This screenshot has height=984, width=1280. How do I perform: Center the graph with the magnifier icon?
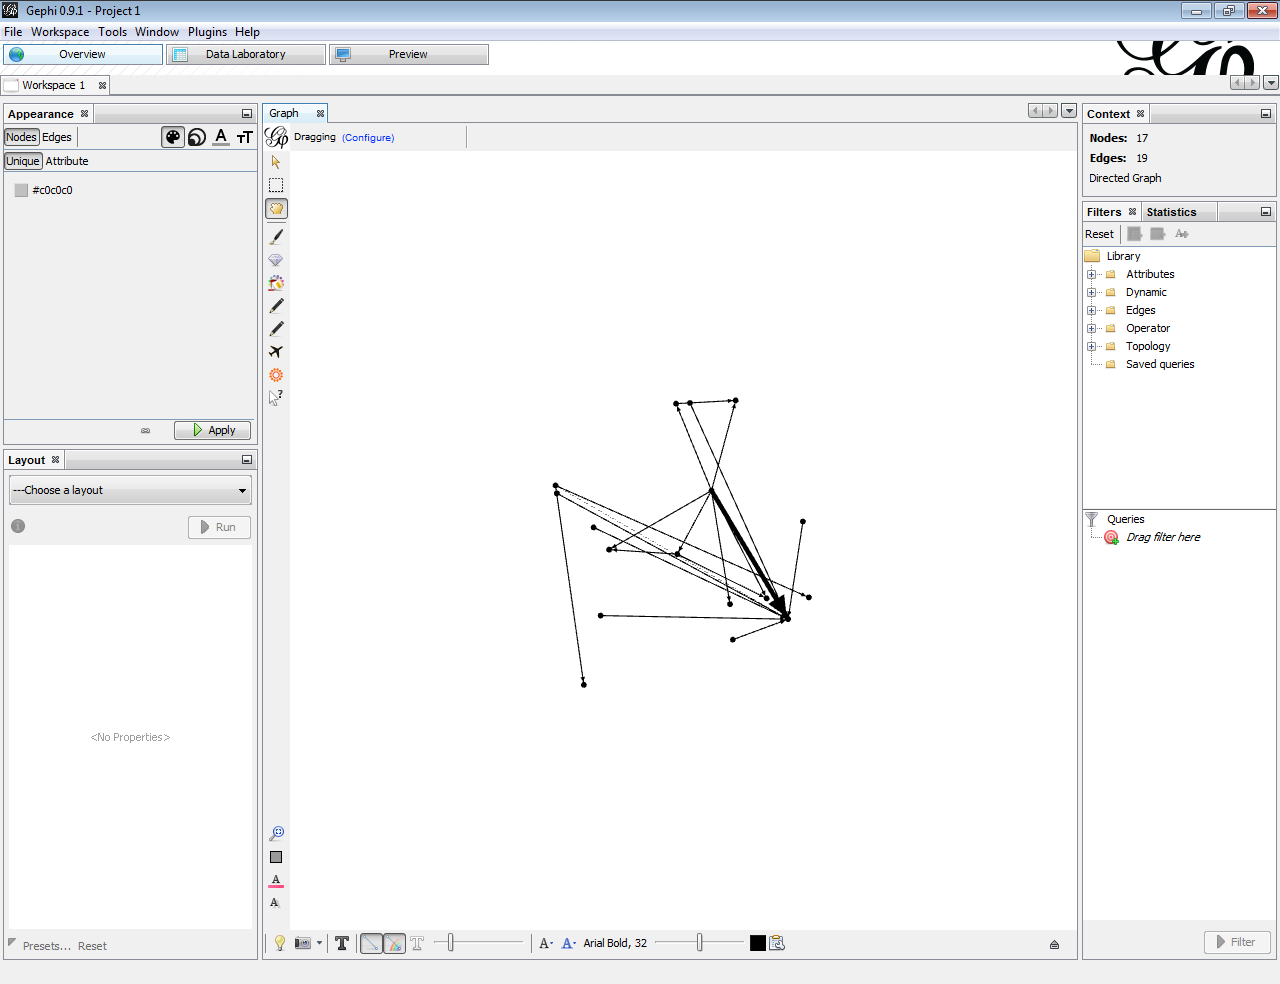[276, 833]
